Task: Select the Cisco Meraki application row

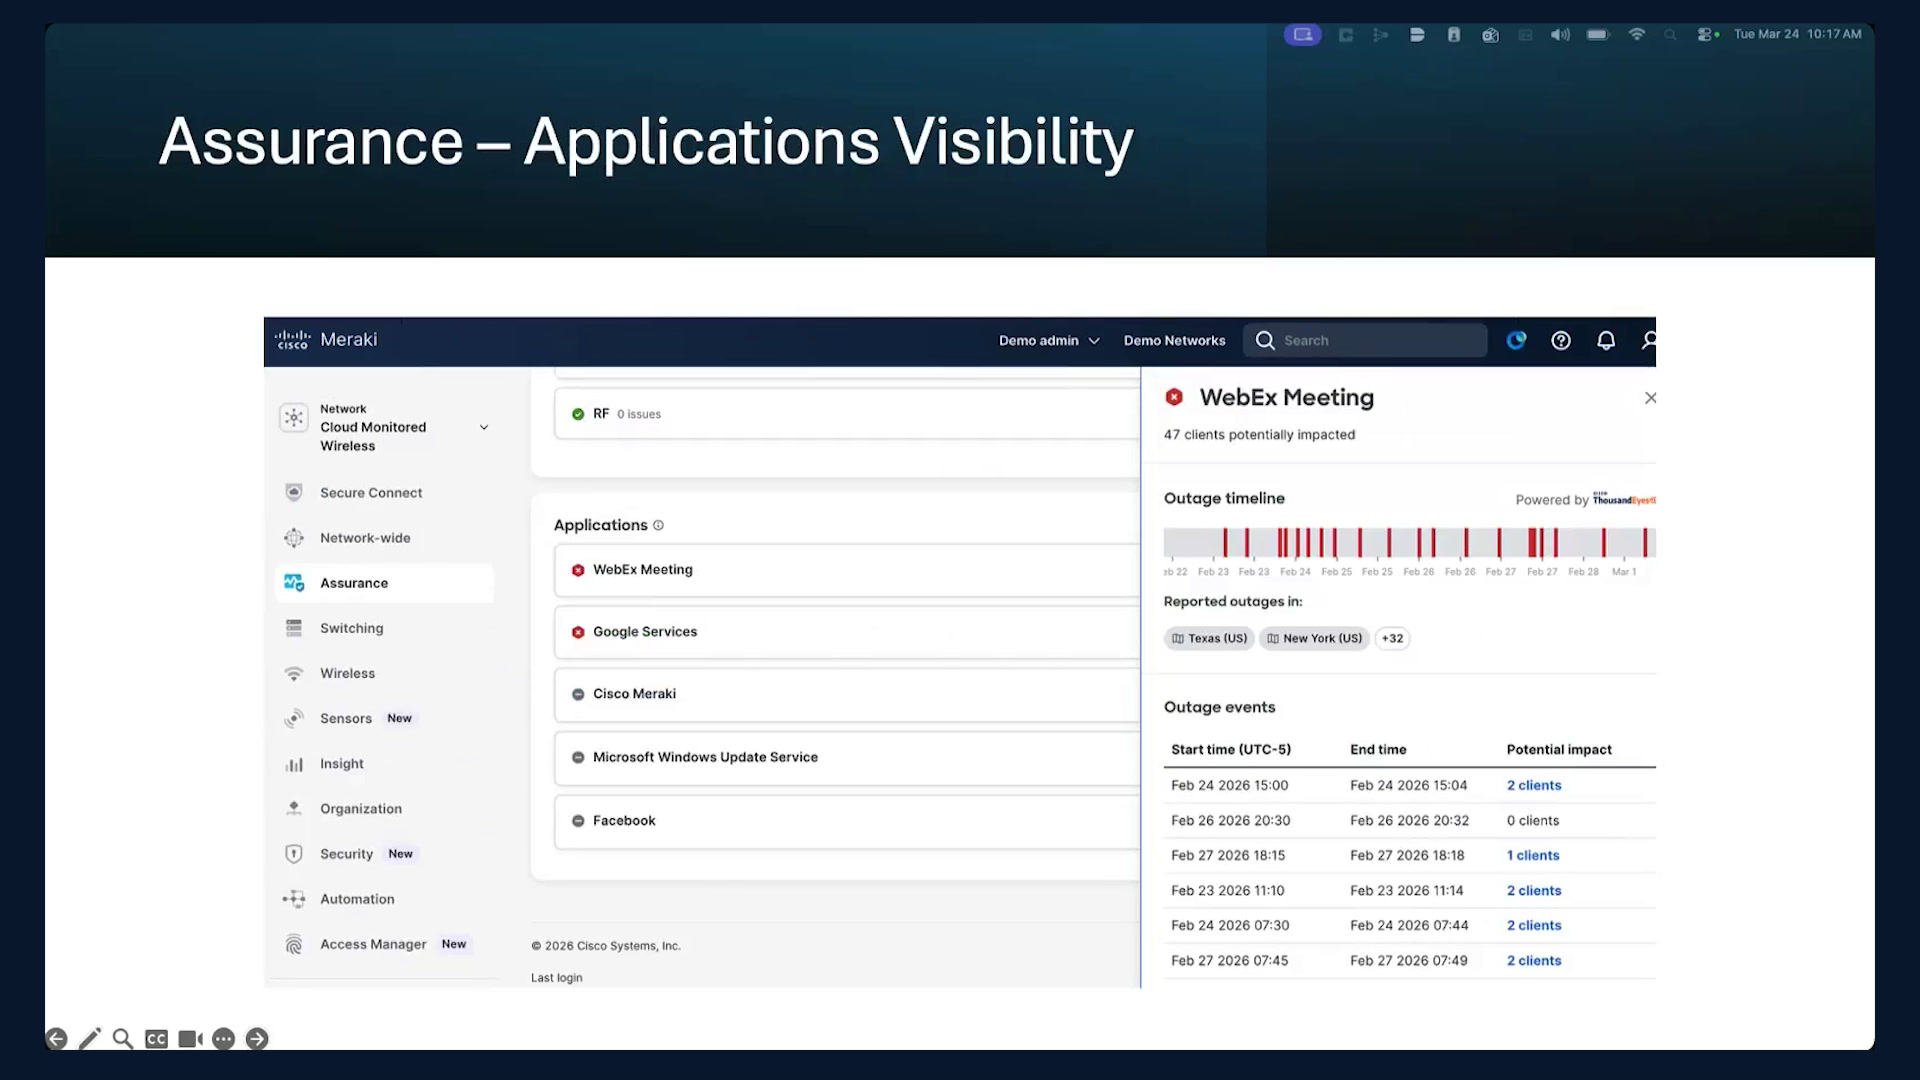Action: 847,694
